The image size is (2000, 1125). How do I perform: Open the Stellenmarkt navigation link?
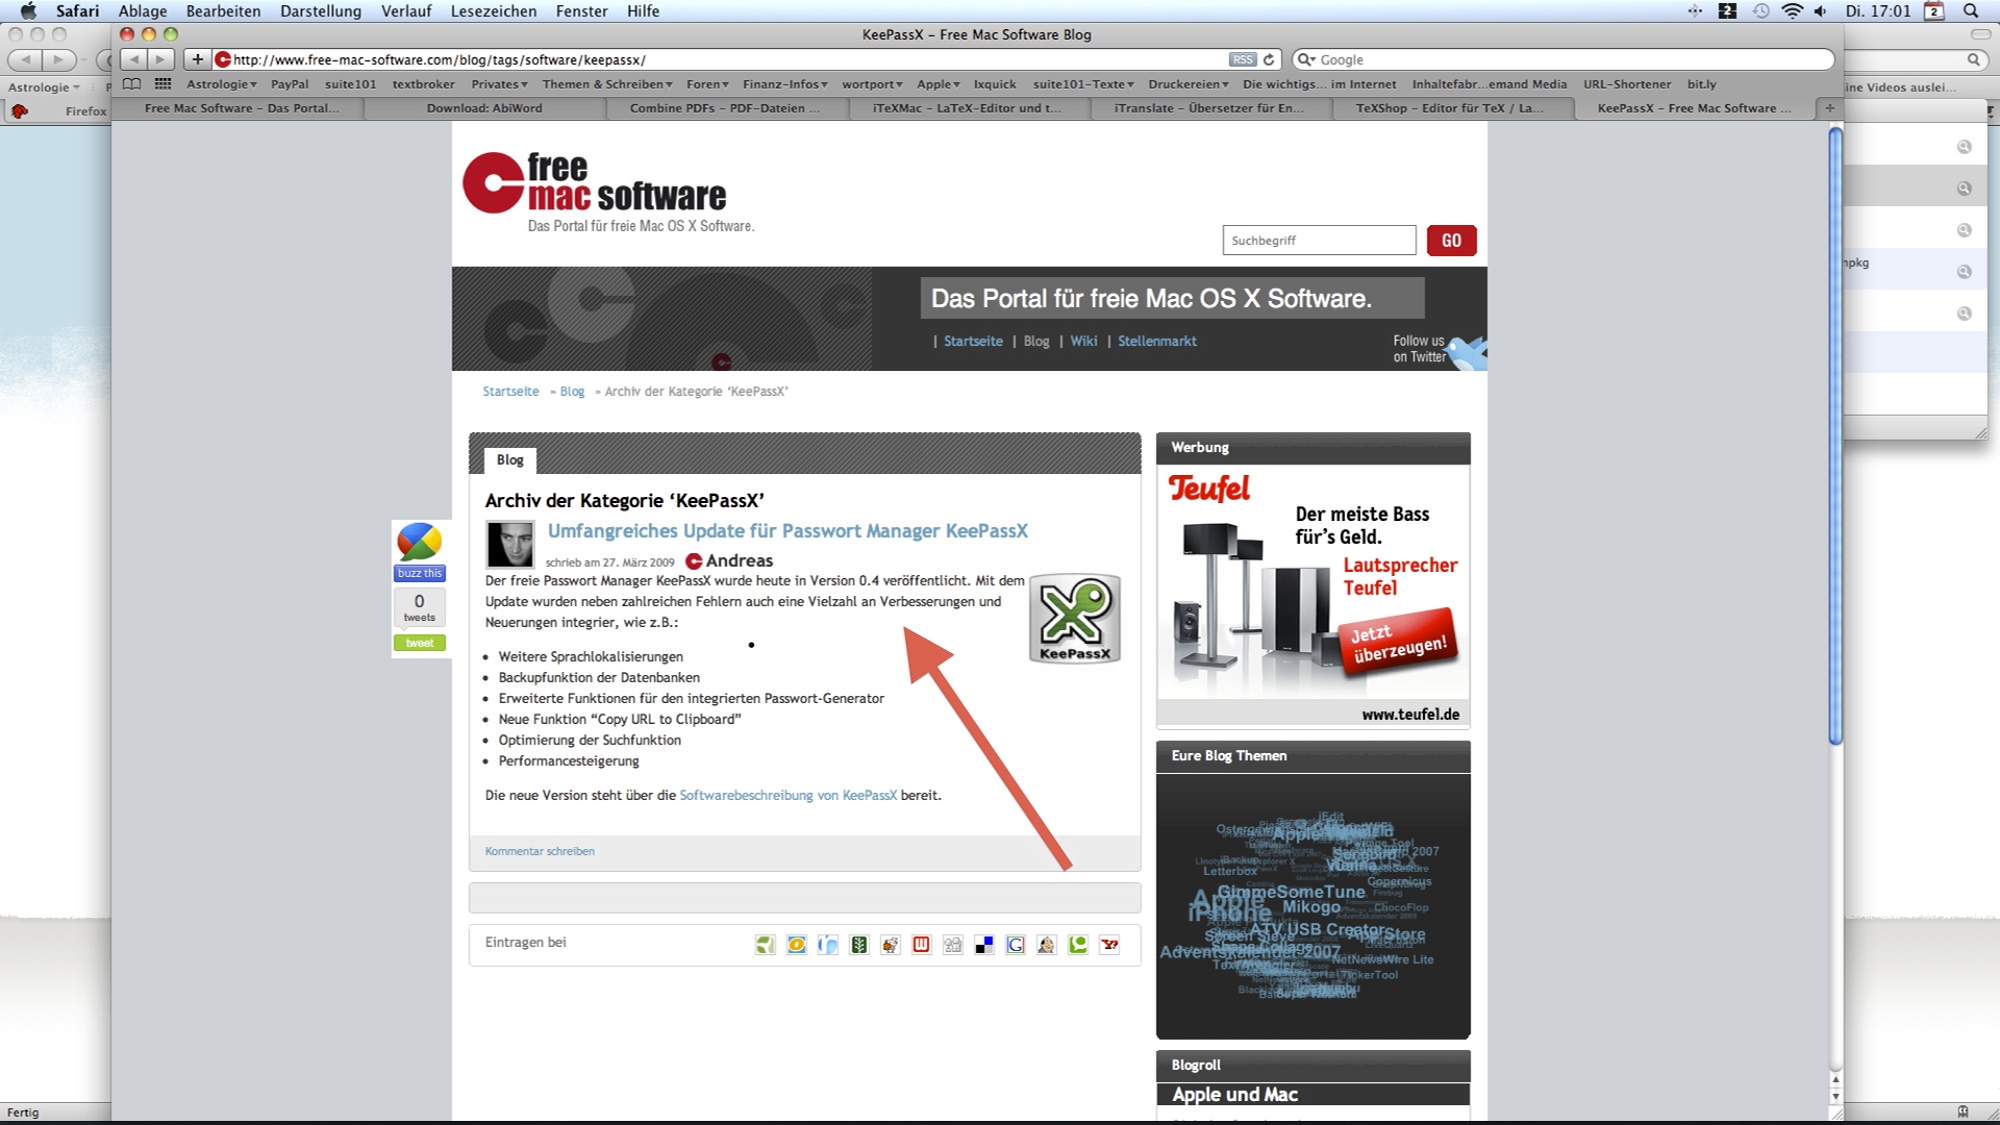[x=1157, y=341]
